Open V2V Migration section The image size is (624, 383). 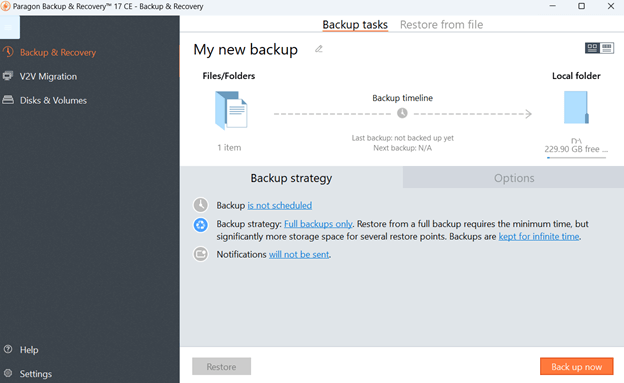(48, 76)
